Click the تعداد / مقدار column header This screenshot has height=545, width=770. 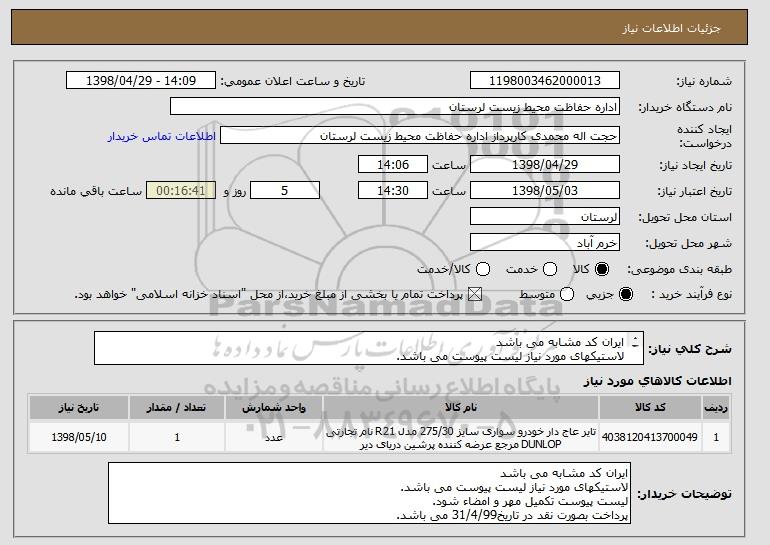177,408
